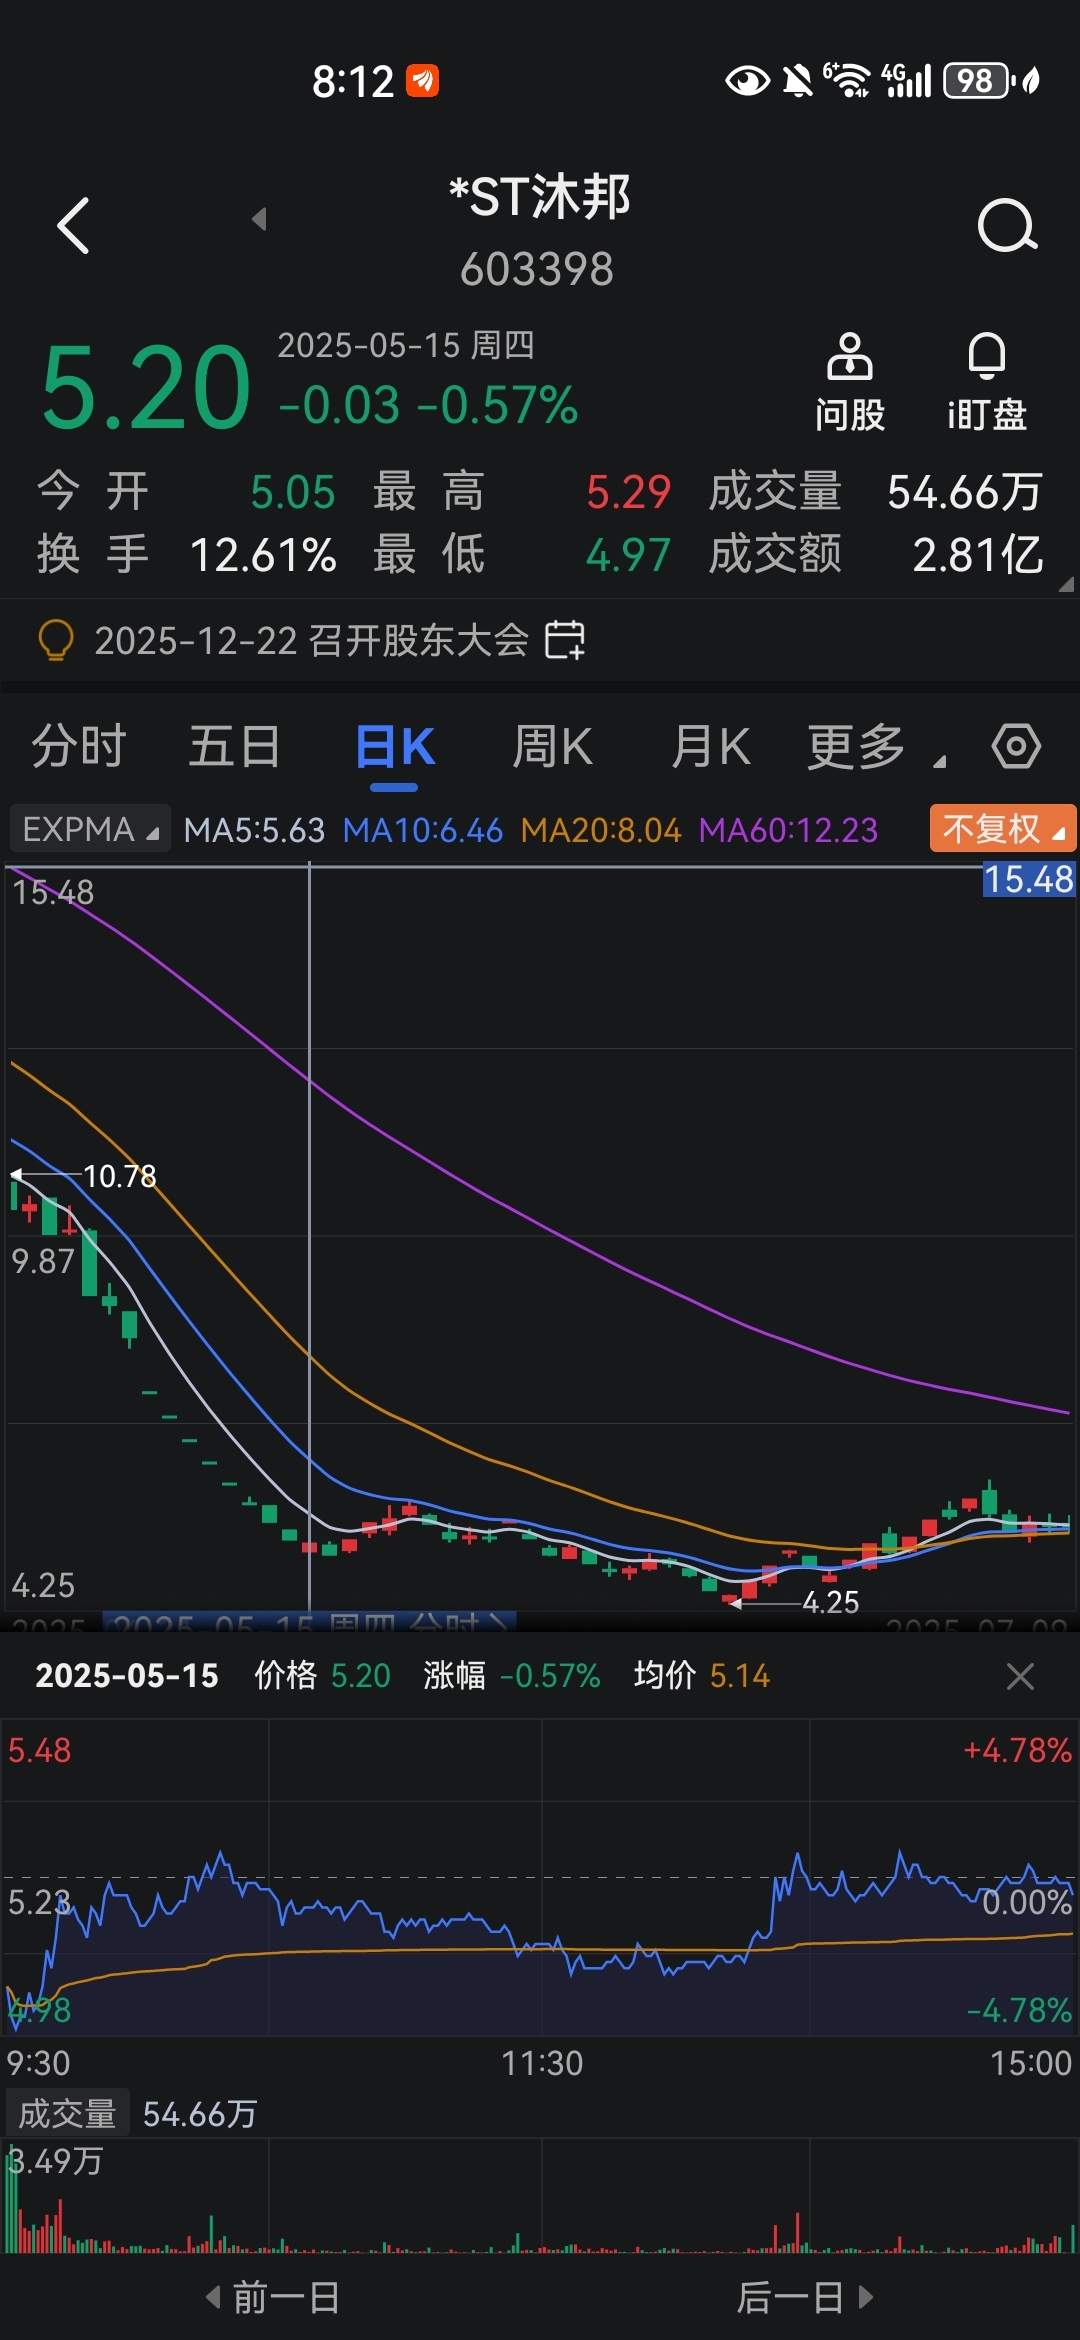This screenshot has height=2340, width=1080.
Task: Add shareholder meeting to calendar icon
Action: 565,640
